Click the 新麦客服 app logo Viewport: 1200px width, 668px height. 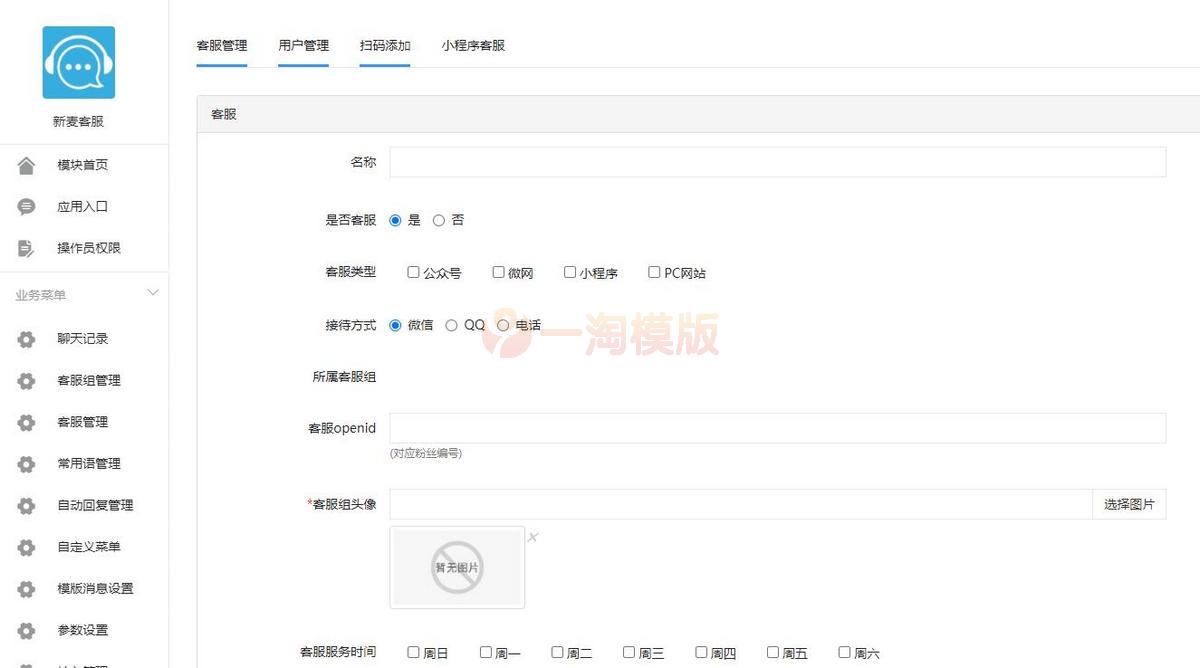coord(78,61)
